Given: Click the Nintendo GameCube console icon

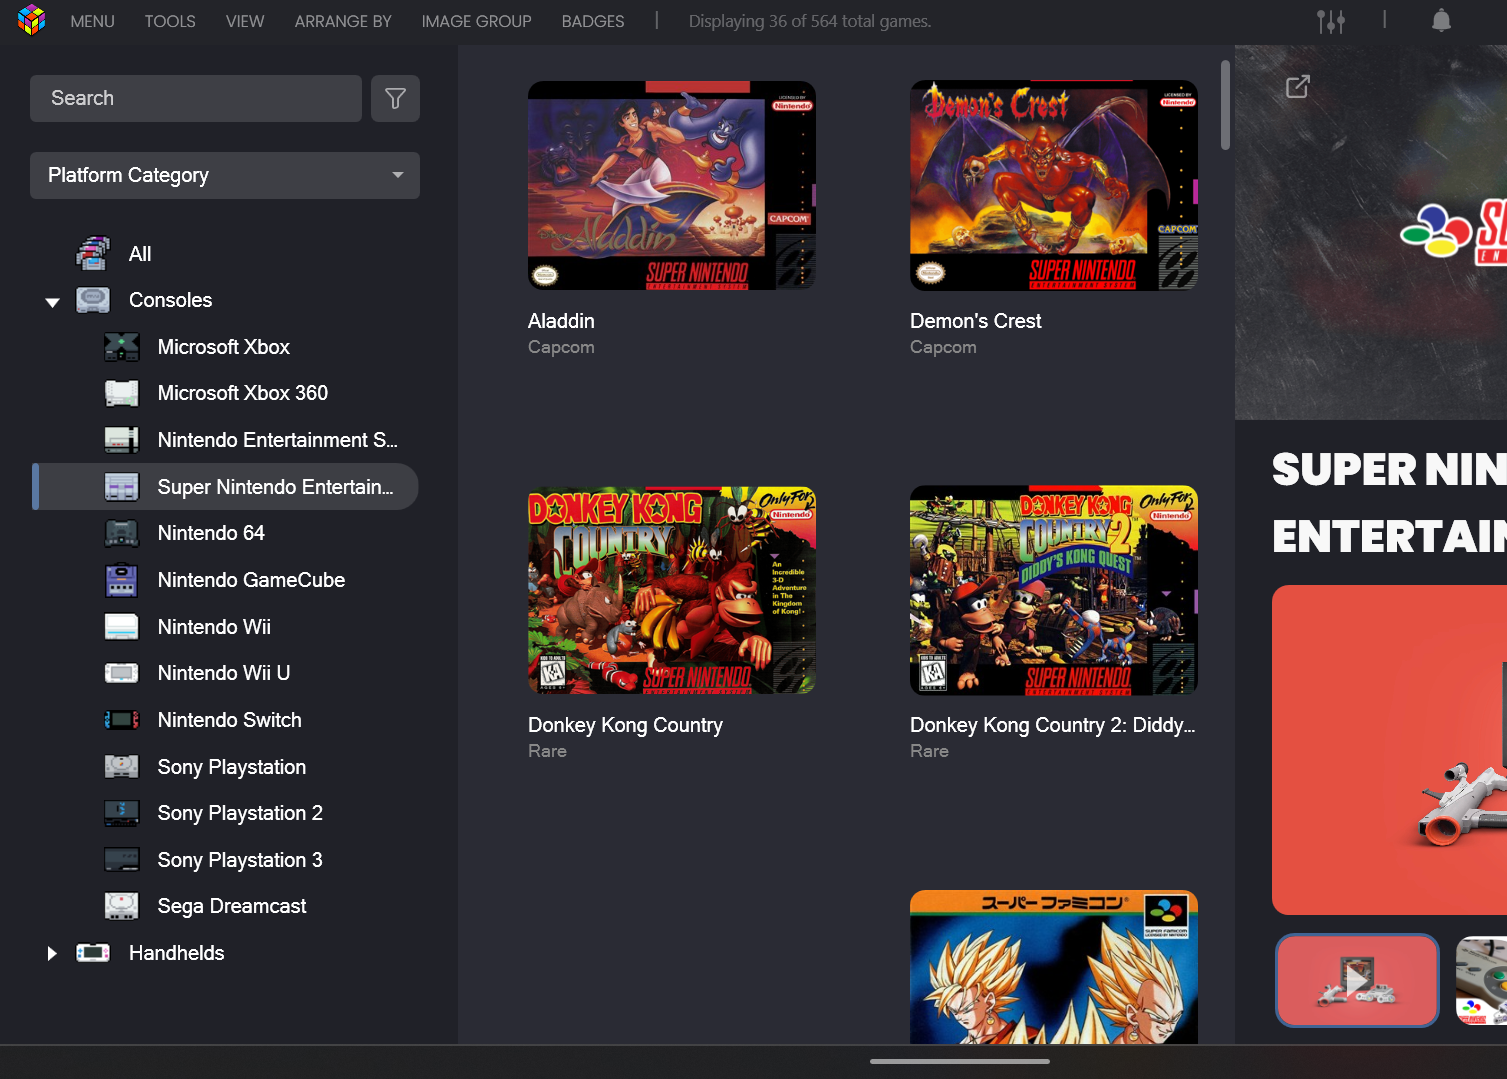Looking at the screenshot, I should [122, 580].
